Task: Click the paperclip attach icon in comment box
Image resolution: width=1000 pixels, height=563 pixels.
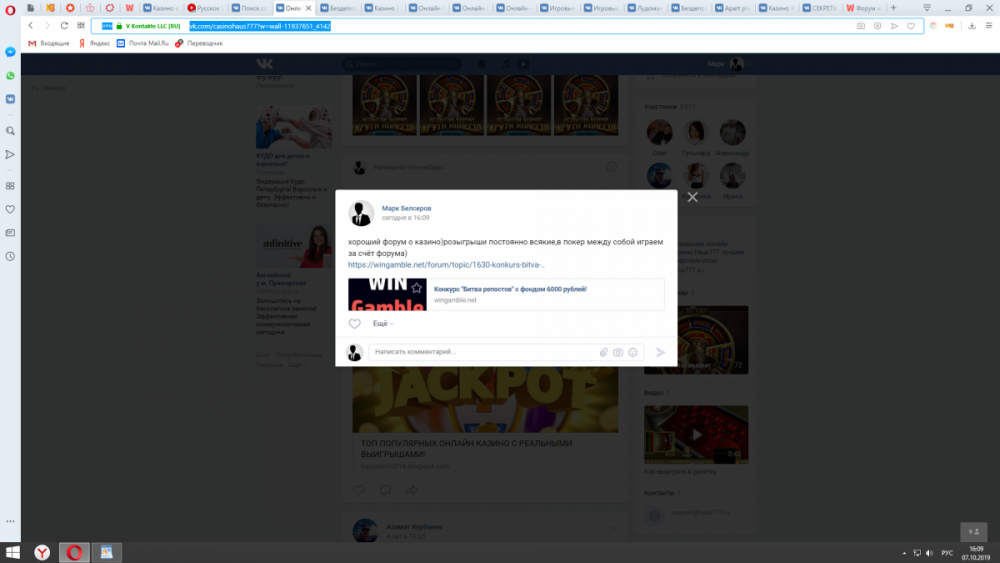Action: point(604,352)
